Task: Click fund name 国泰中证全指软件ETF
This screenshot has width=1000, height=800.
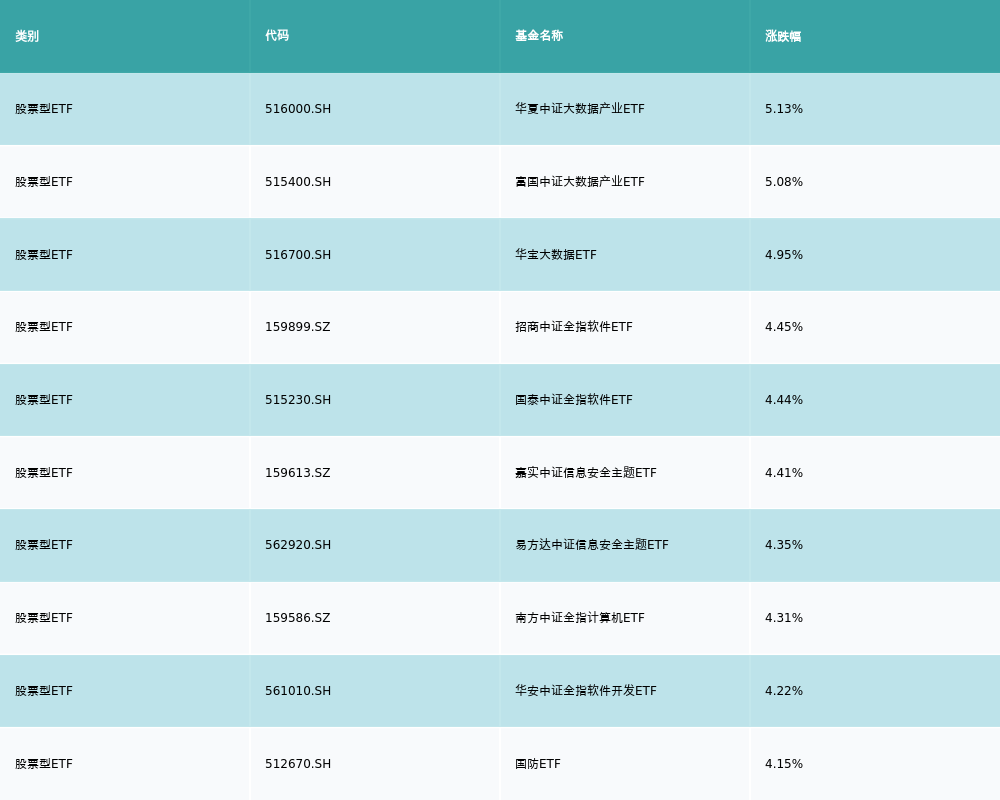Action: [x=573, y=400]
